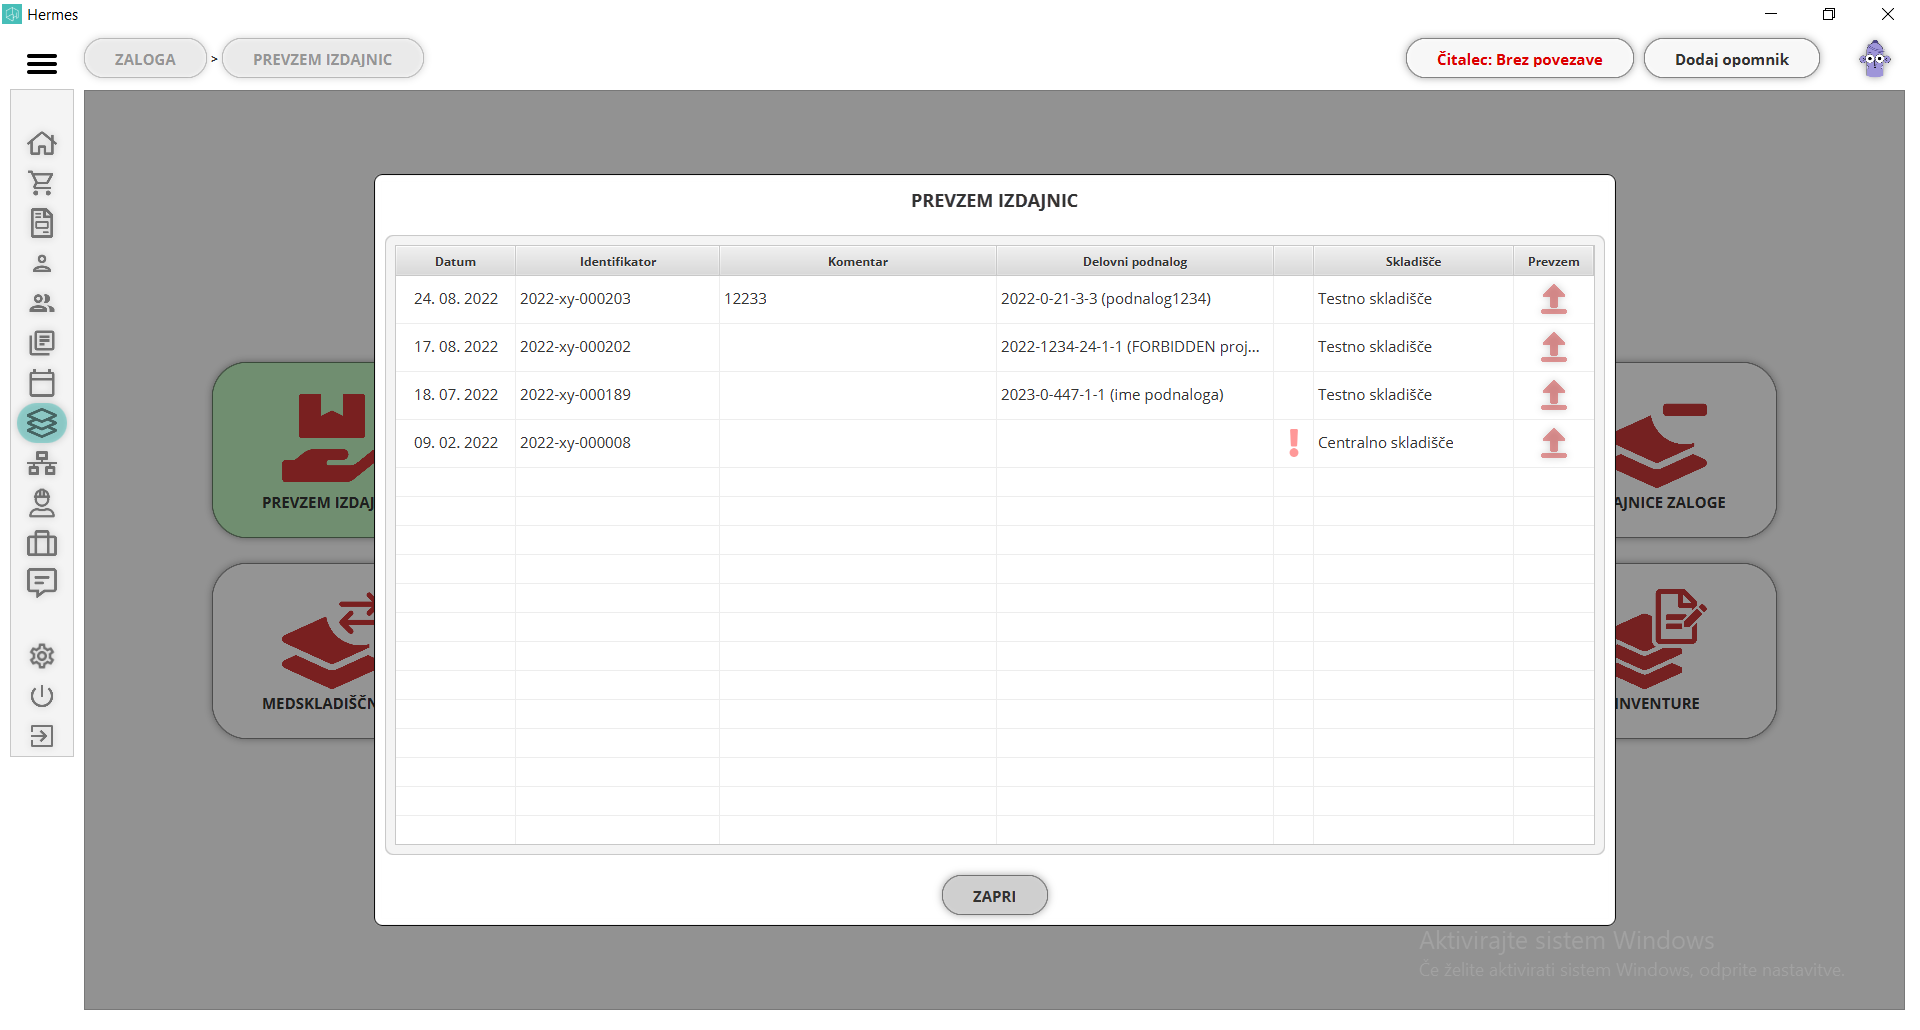Click INVENTURE tile behind dialog
The width and height of the screenshot is (1920, 1030).
point(1696,651)
